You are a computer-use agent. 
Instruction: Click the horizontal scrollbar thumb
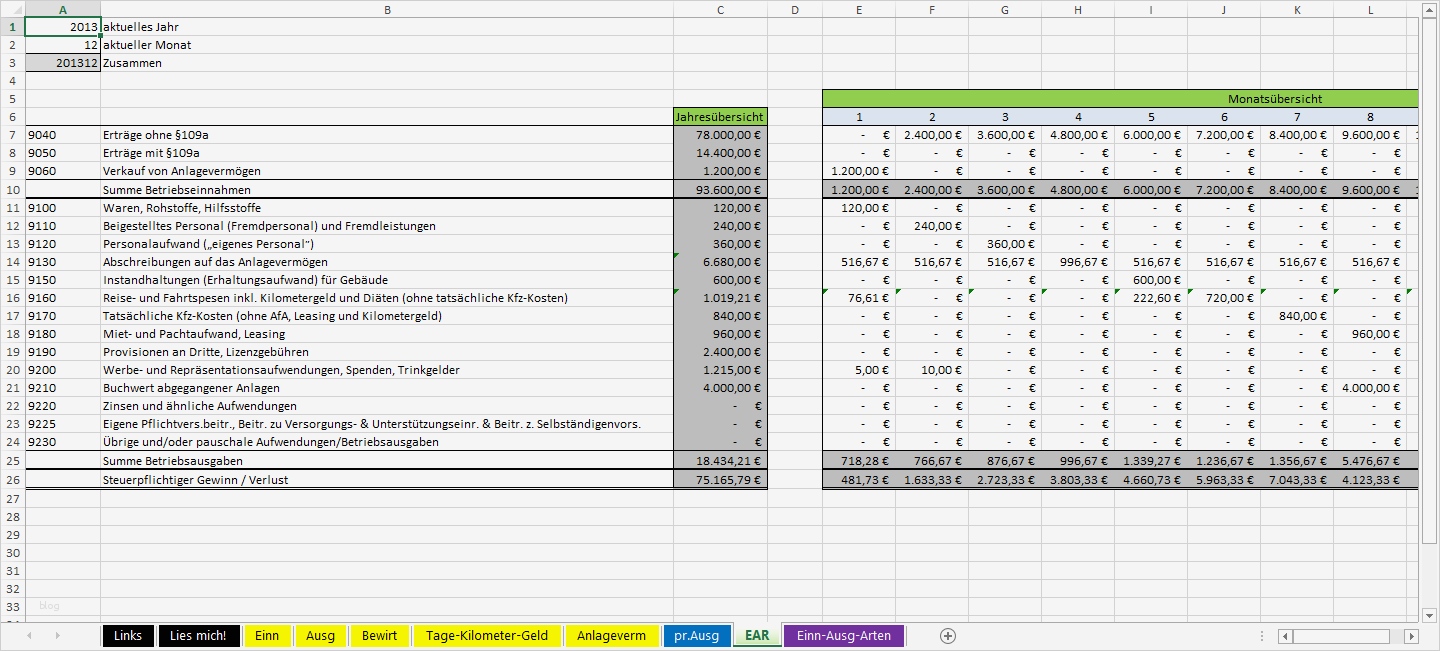point(1340,635)
